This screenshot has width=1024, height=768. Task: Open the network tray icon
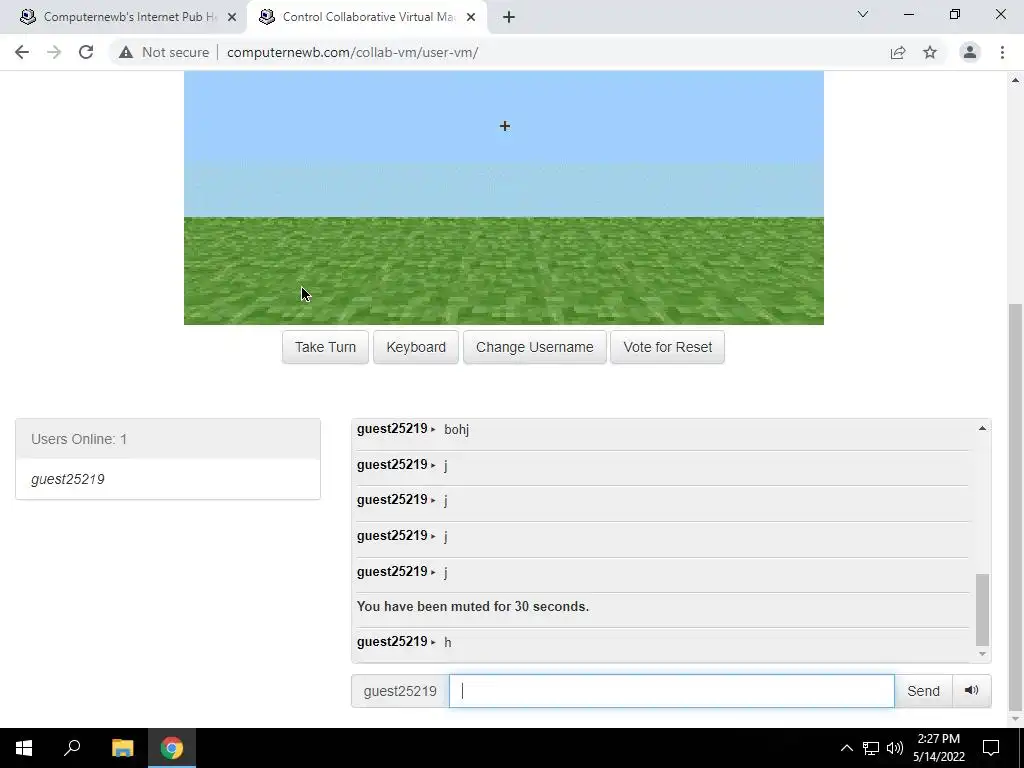point(871,748)
